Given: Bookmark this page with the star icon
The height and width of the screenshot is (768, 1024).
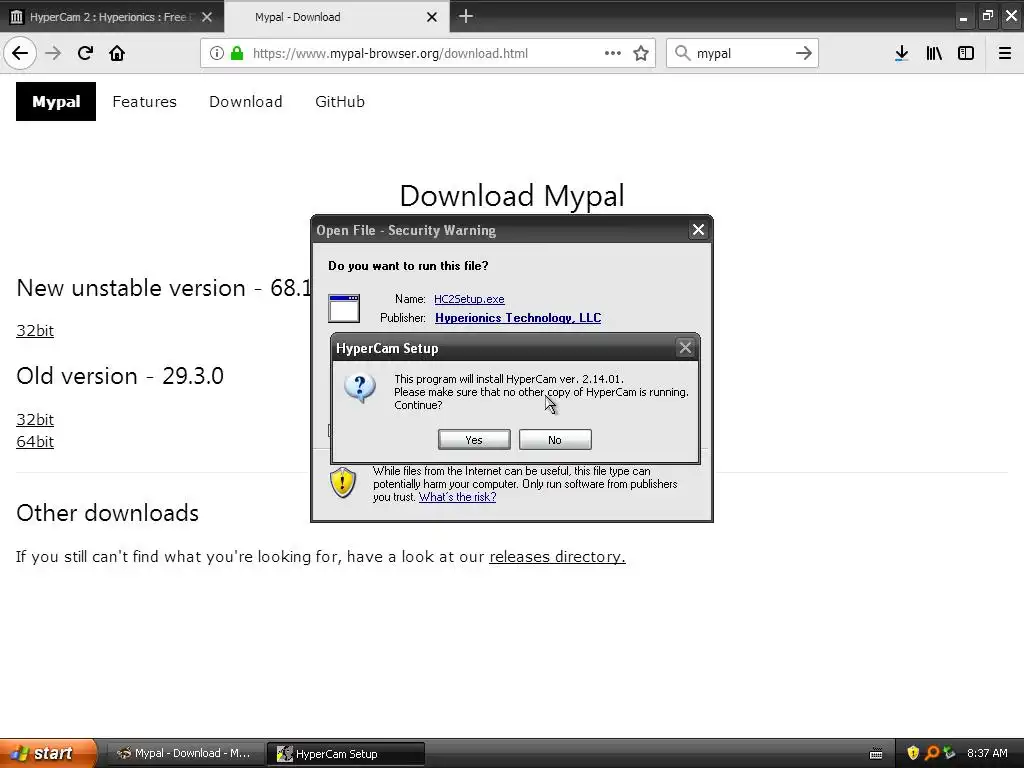Looking at the screenshot, I should click(x=641, y=53).
